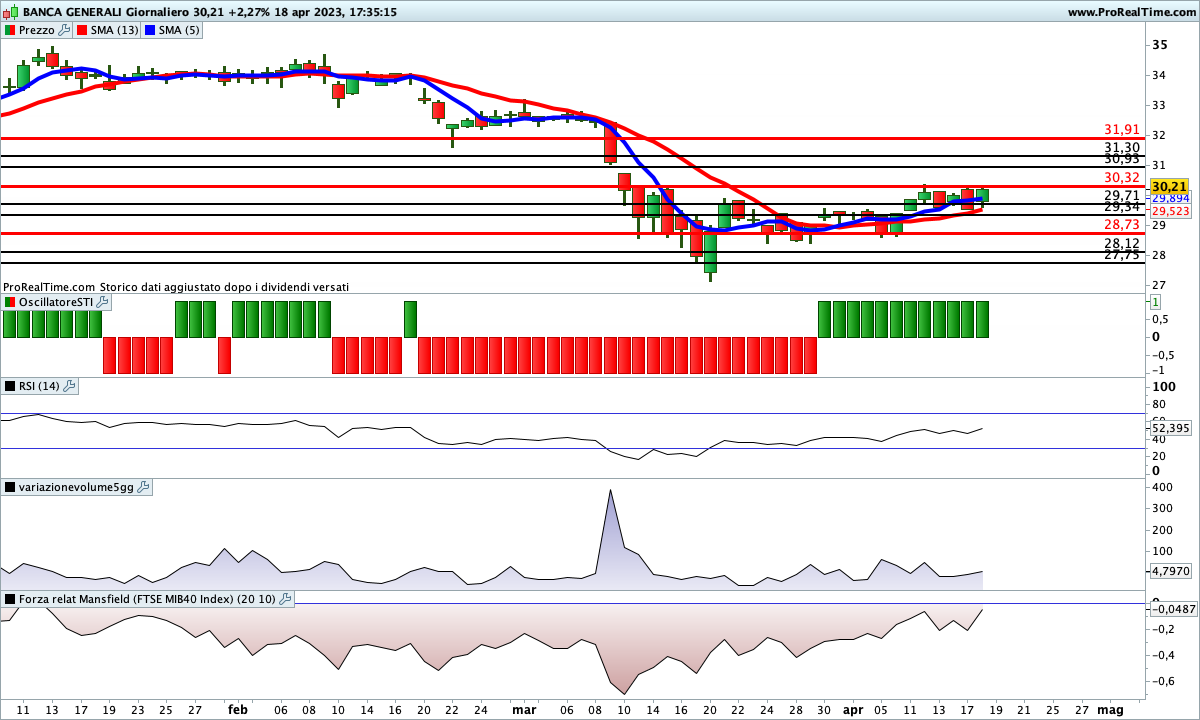Open Forza relat Mansfield wrench settings icon

[x=285, y=599]
